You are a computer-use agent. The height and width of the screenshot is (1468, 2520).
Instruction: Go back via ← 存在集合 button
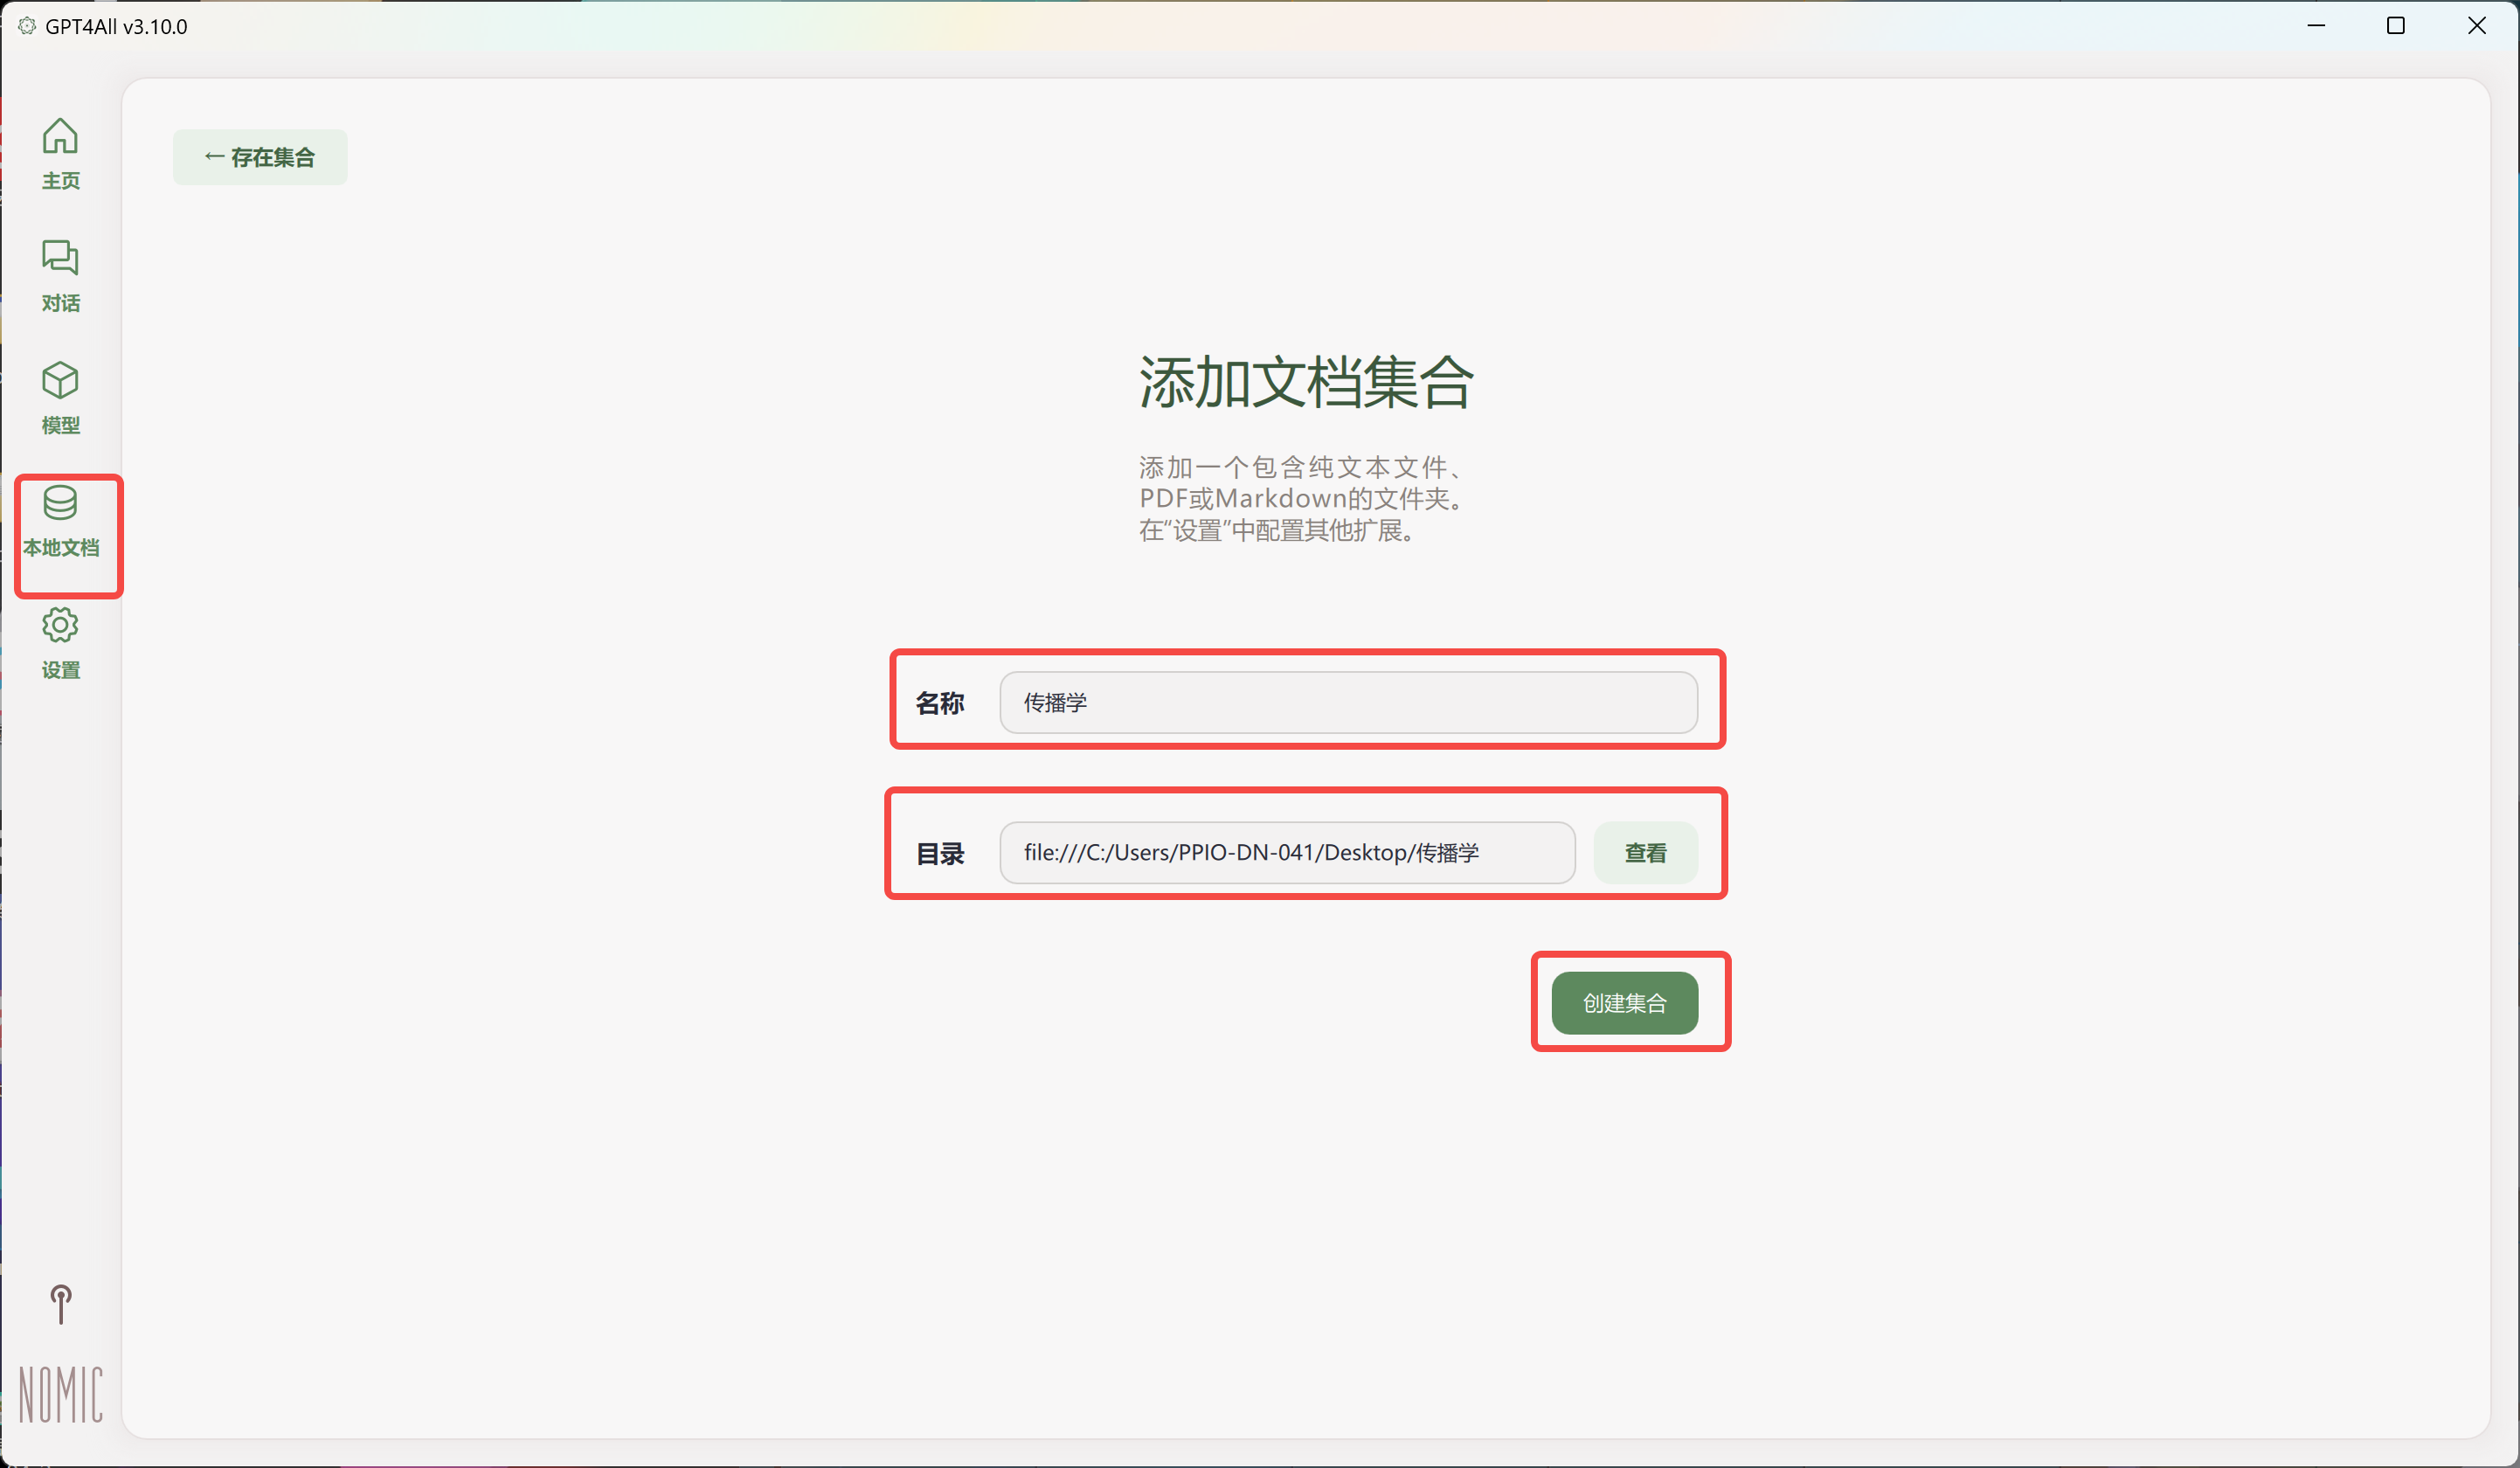(x=260, y=157)
